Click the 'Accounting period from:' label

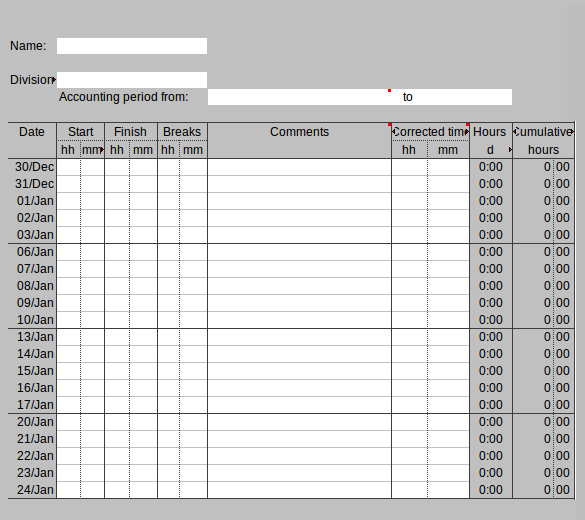pyautogui.click(x=123, y=97)
